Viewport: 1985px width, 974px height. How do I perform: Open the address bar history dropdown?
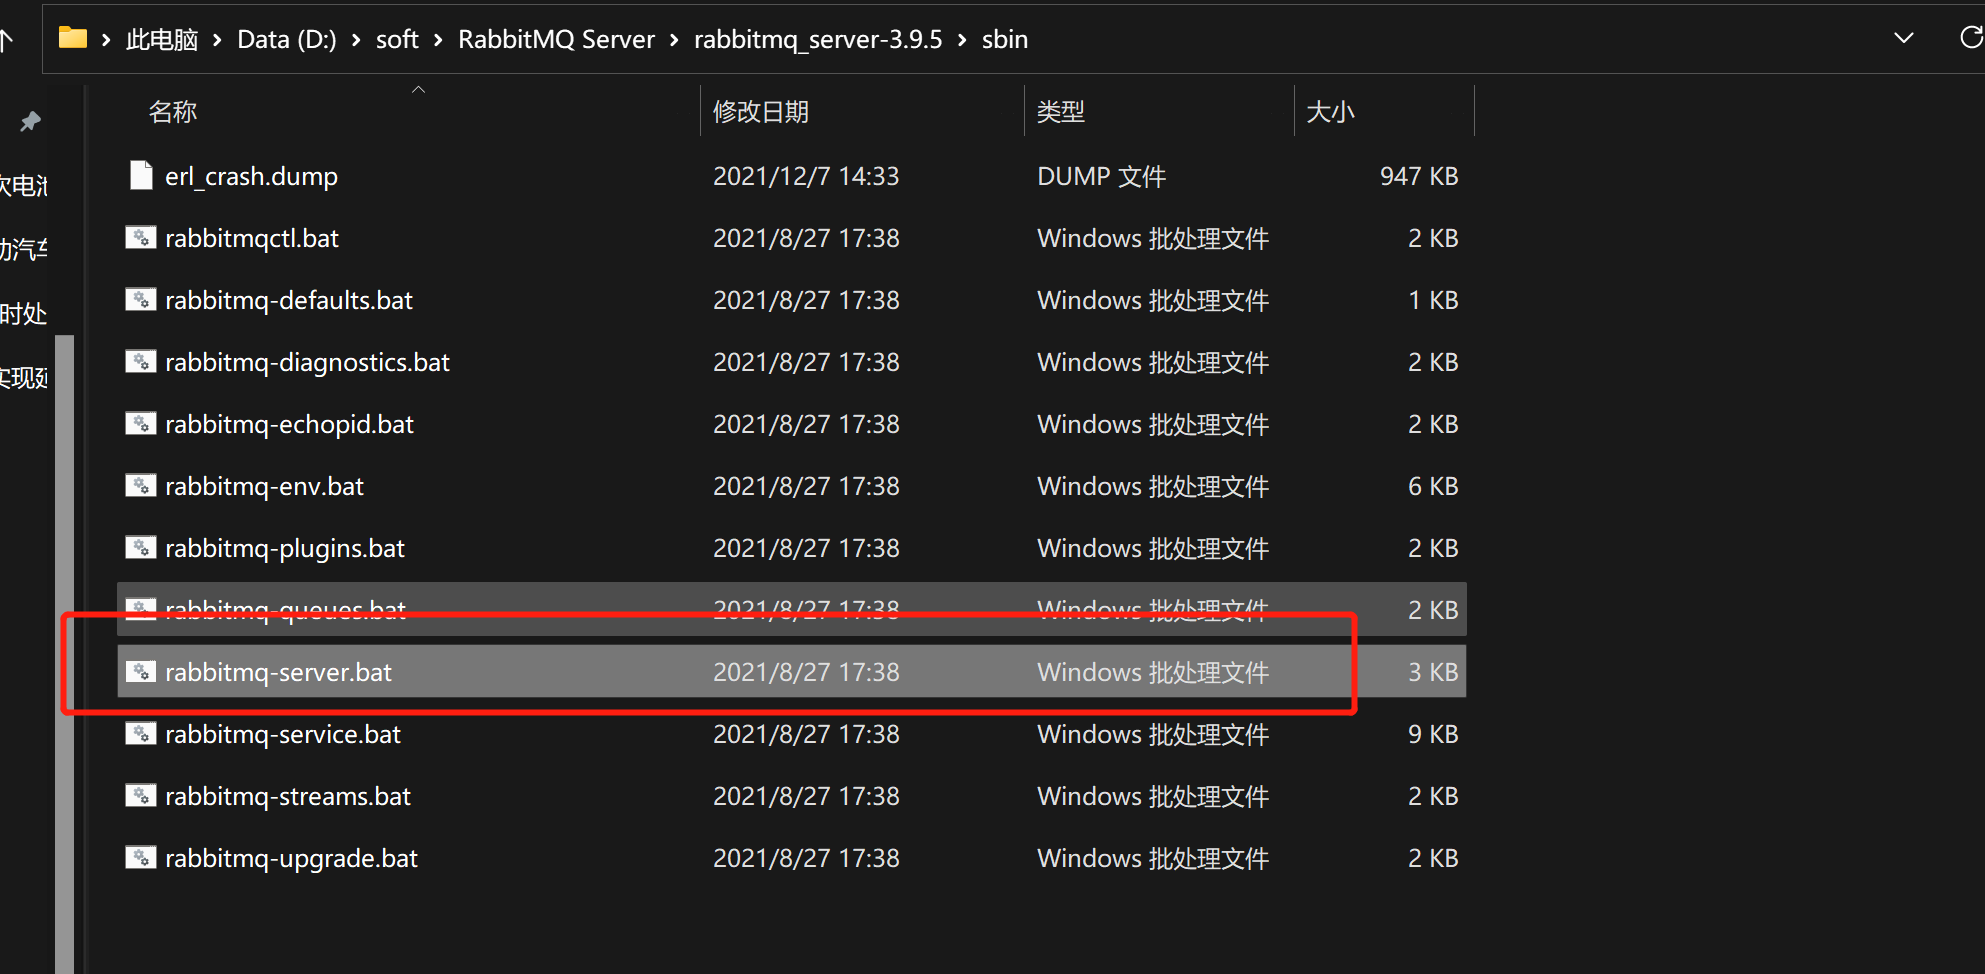click(1904, 38)
